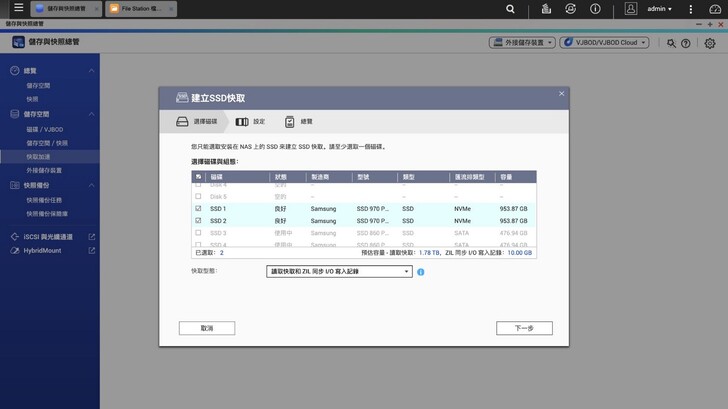Uncheck the SSD 2 checkbox
The image size is (728, 409).
coord(198,221)
